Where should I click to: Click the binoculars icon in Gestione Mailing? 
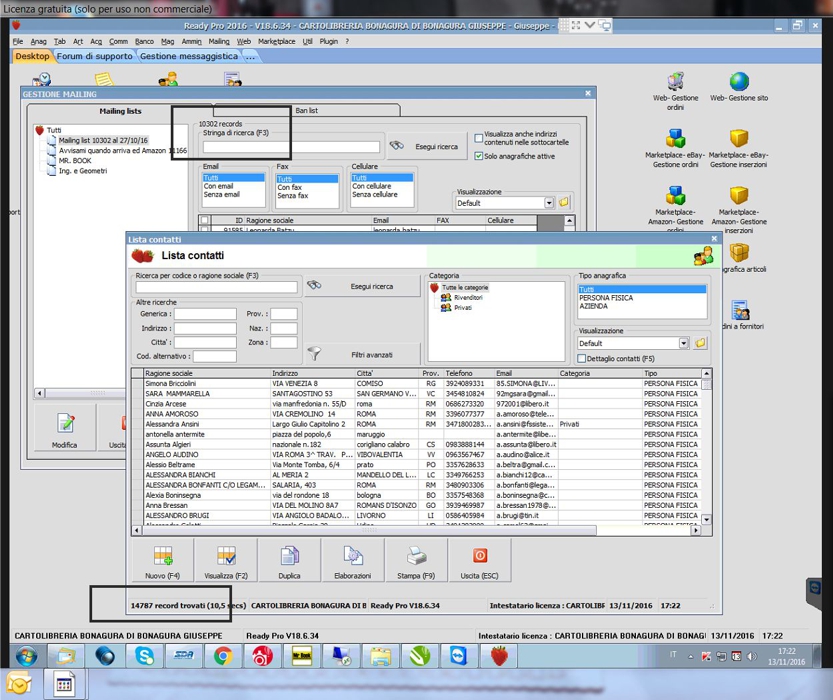[x=397, y=145]
